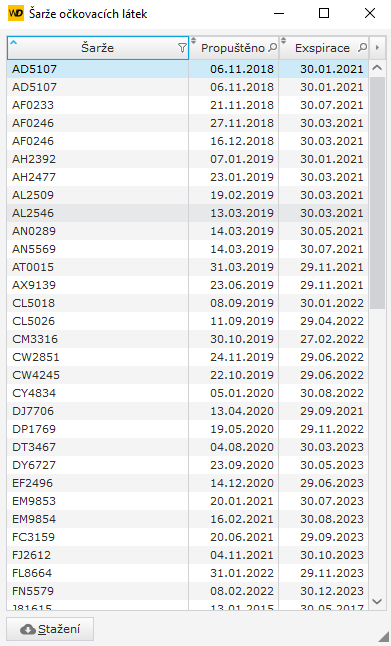Select the FN5579 batch entry
Screen dimensions: 391x646
coord(187,591)
